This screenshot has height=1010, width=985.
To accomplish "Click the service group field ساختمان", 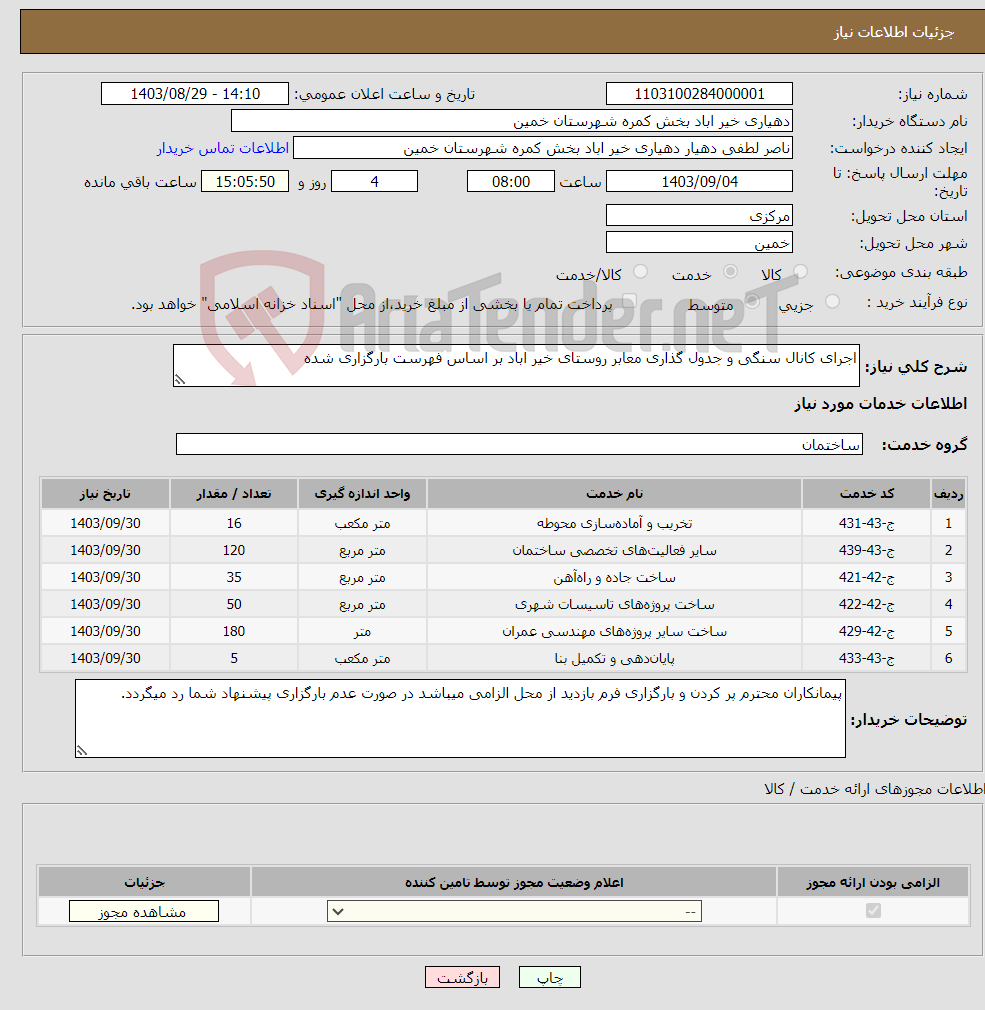I will (519, 444).
